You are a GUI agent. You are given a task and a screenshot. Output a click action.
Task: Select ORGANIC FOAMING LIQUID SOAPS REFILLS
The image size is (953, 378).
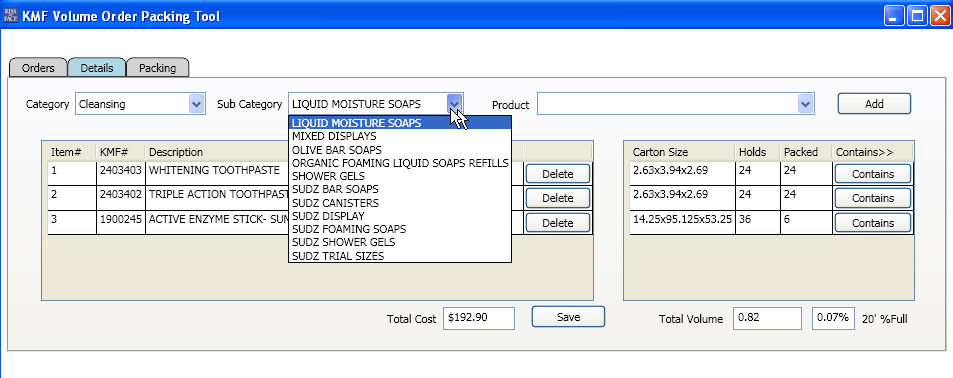400,163
